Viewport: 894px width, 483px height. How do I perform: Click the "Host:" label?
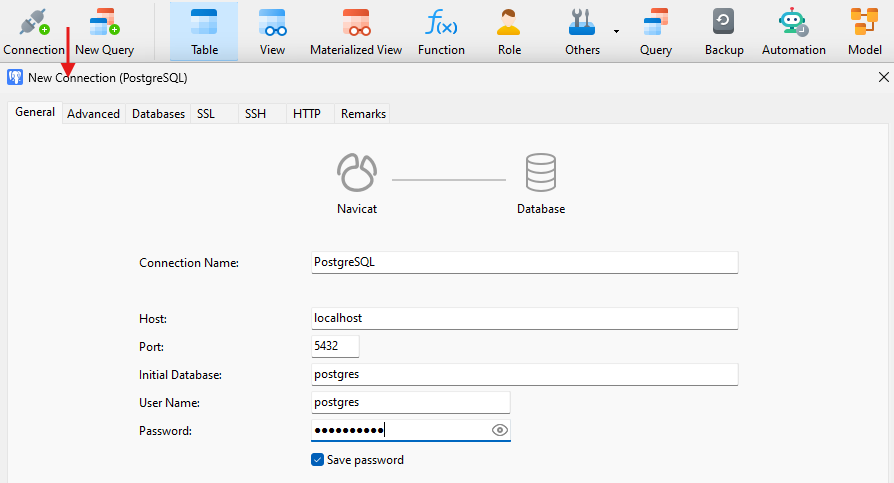point(153,319)
